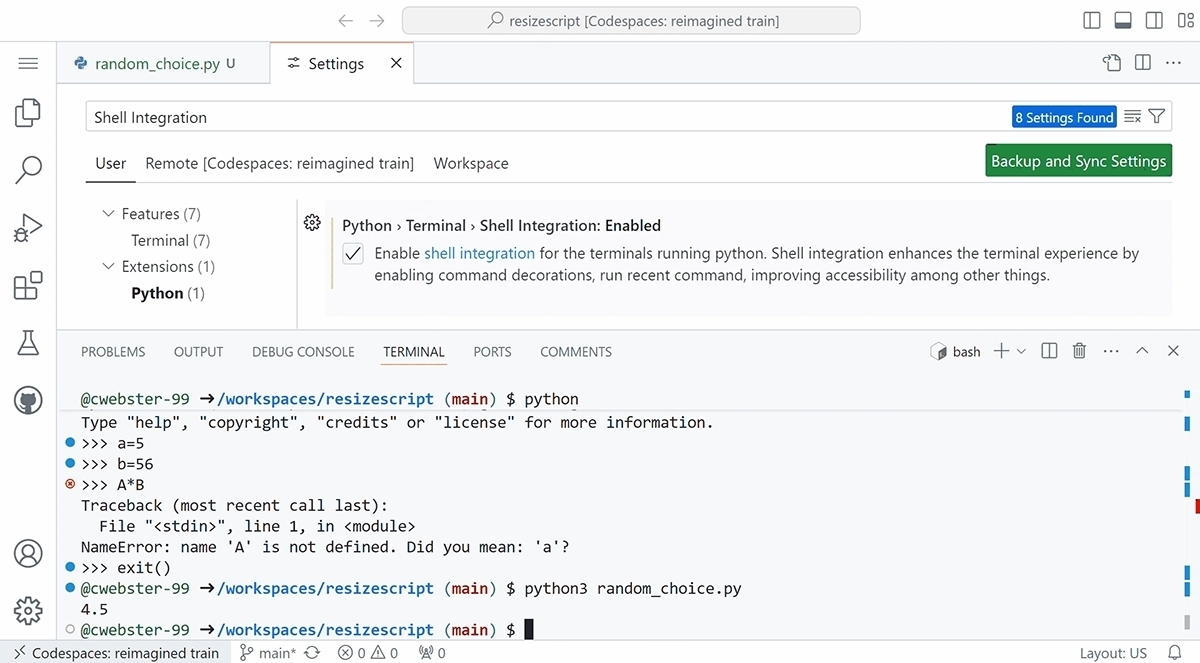
Task: Open Customize Layout icon
Action: click(x=1184, y=20)
